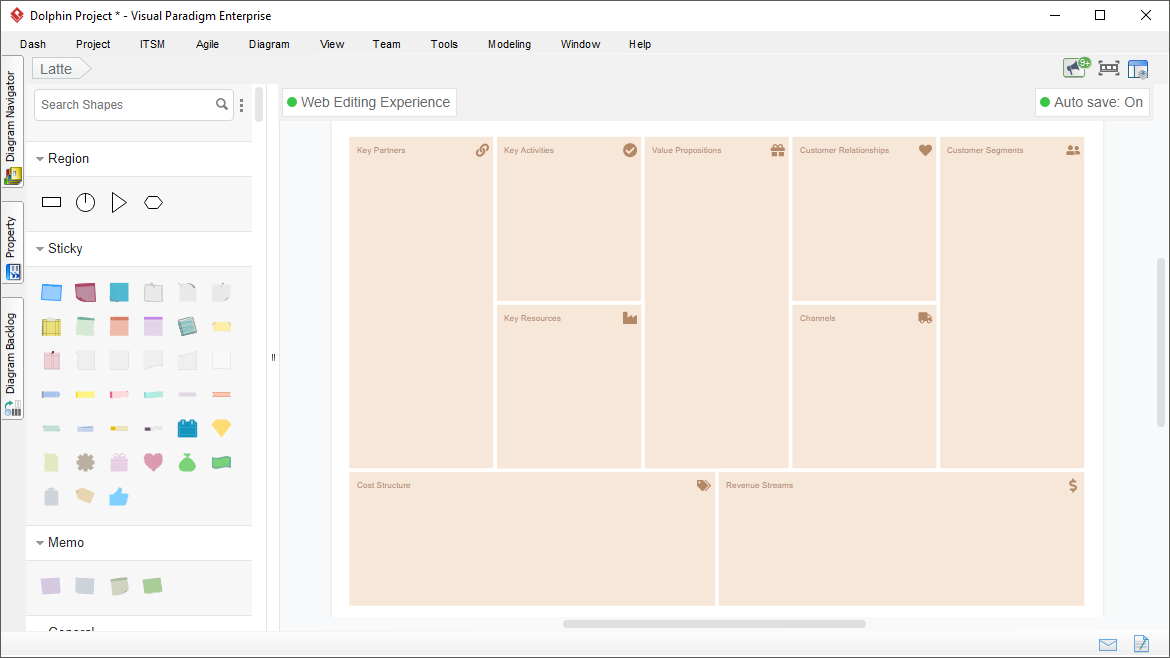Image resolution: width=1170 pixels, height=658 pixels.
Task: Pick the maroon curled sticky note
Action: pyautogui.click(x=85, y=292)
